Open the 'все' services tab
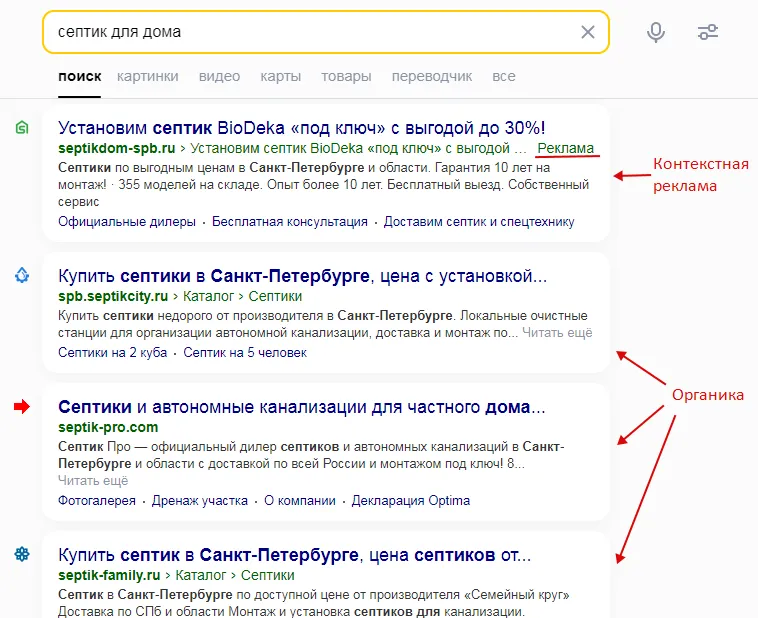The image size is (758, 618). (x=504, y=76)
